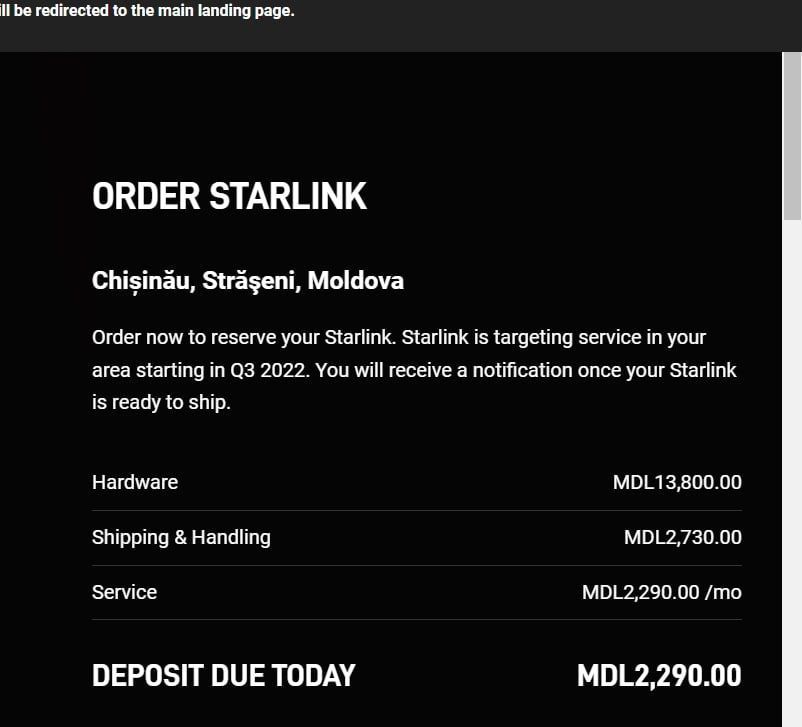Click the ORDER STARLINK heading
Viewport: 802px width, 727px height.
pyautogui.click(x=229, y=196)
